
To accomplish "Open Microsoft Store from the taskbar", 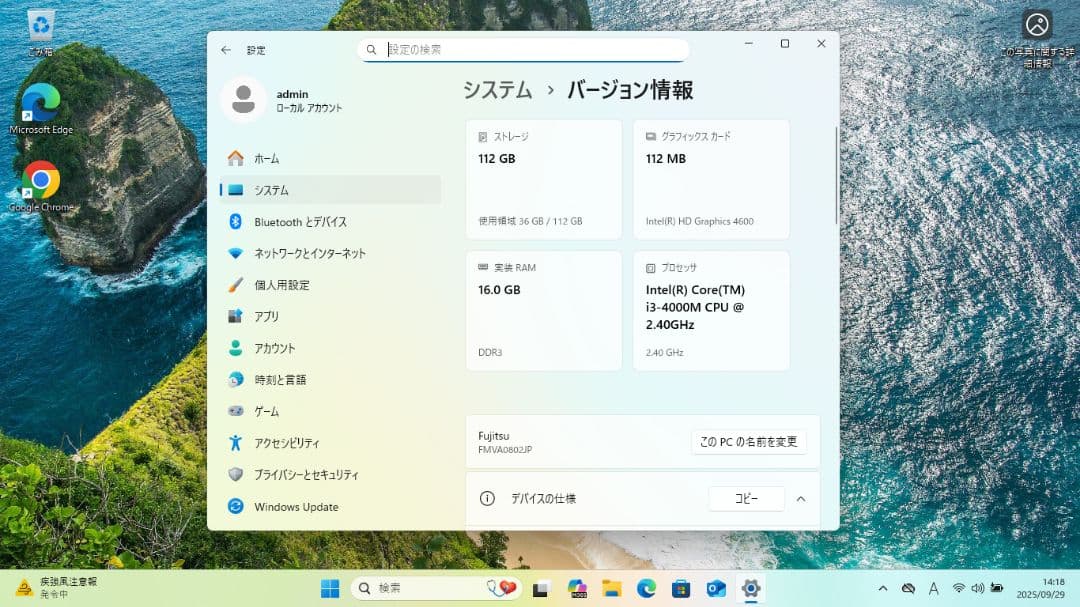I will [681, 588].
